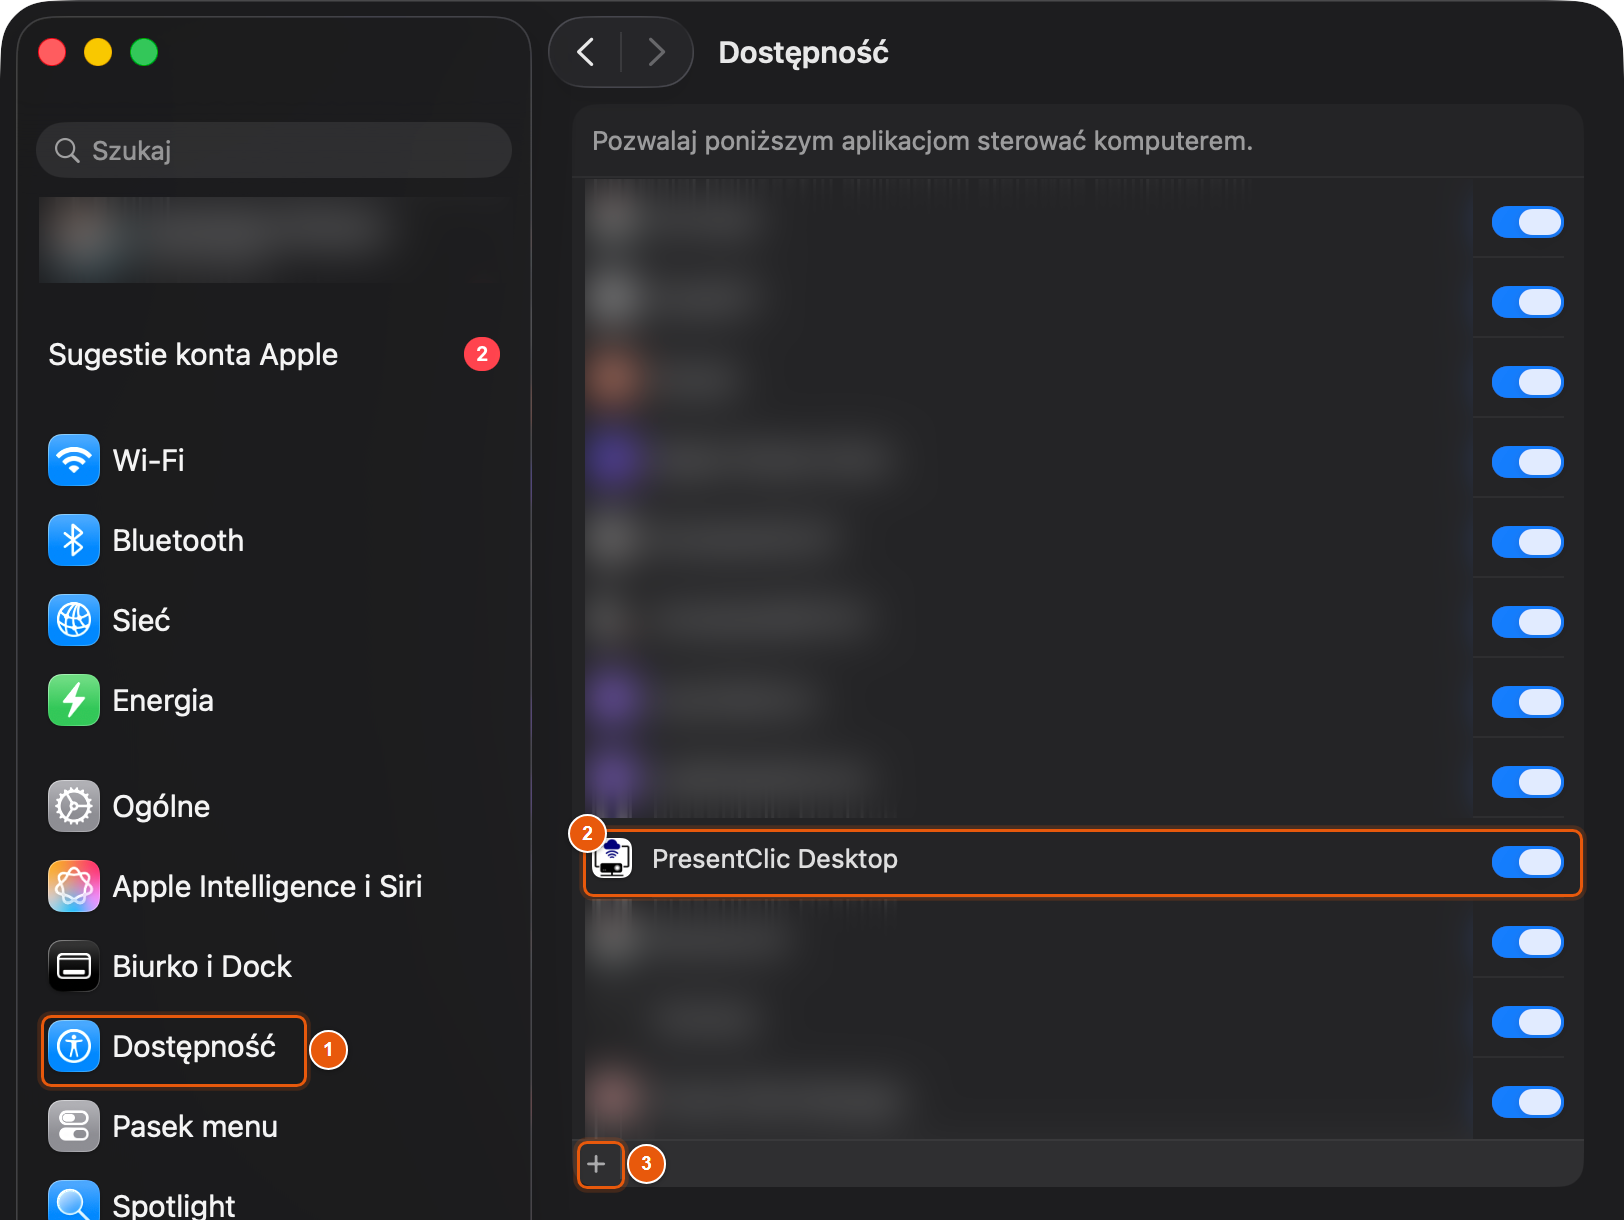Select the PresentClic Desktop label

pyautogui.click(x=775, y=859)
